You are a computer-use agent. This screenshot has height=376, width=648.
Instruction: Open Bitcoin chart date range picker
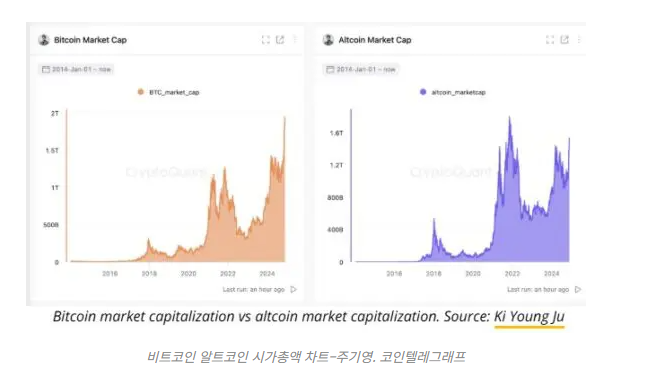(x=76, y=69)
